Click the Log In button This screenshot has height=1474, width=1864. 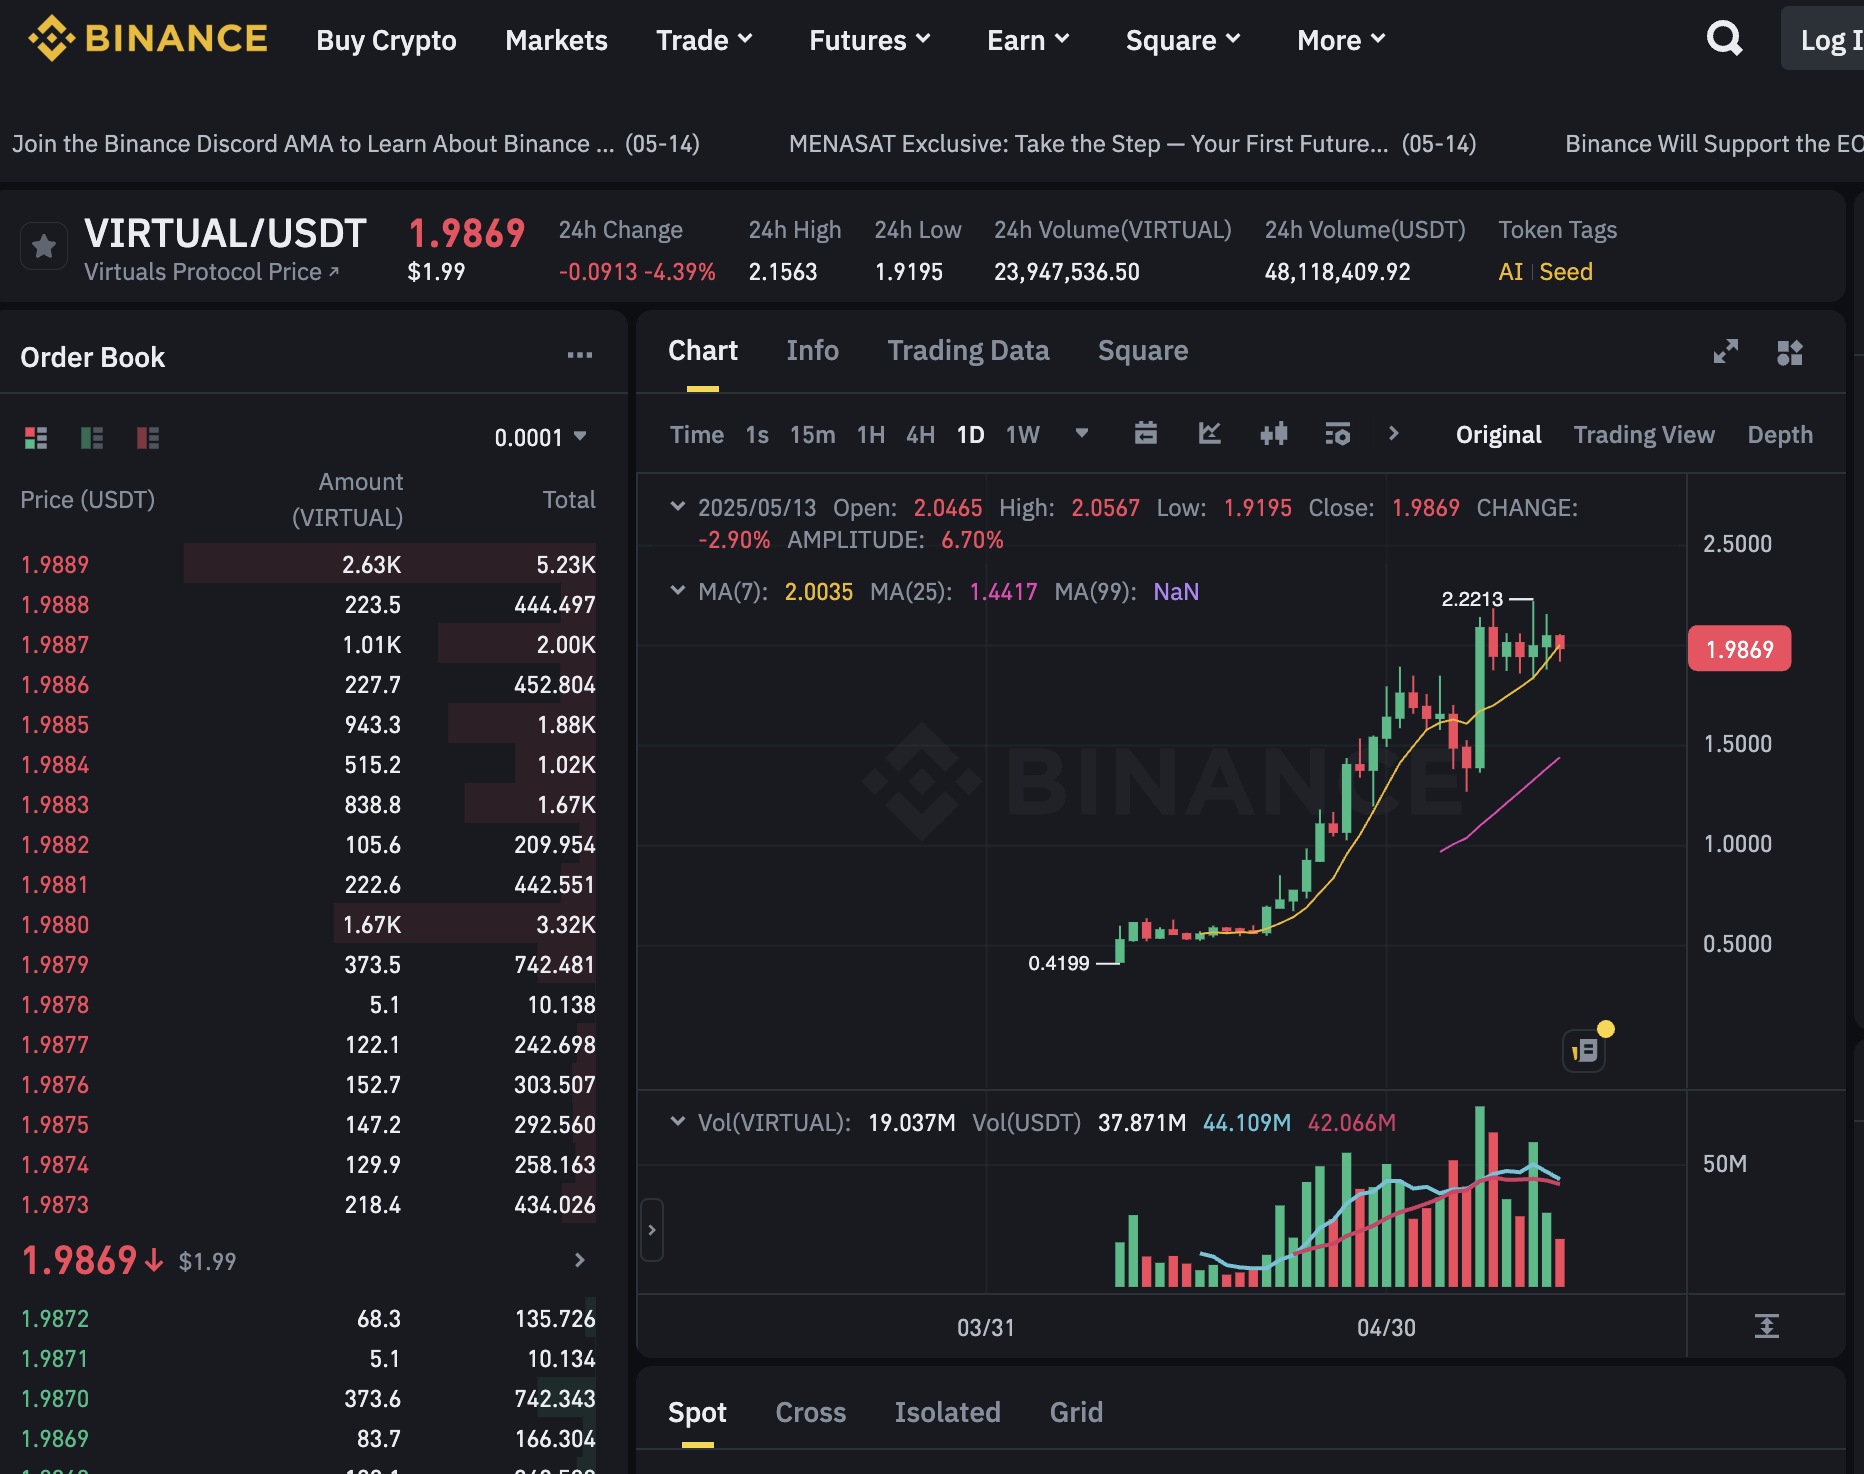[x=1823, y=40]
